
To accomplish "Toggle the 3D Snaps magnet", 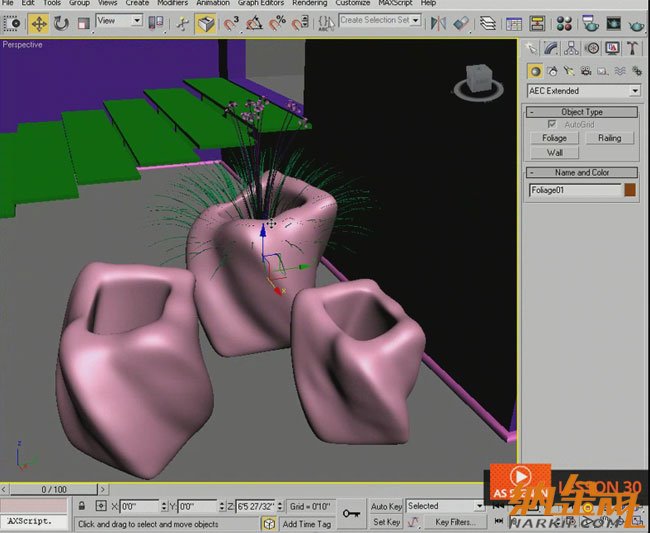I will (231, 23).
